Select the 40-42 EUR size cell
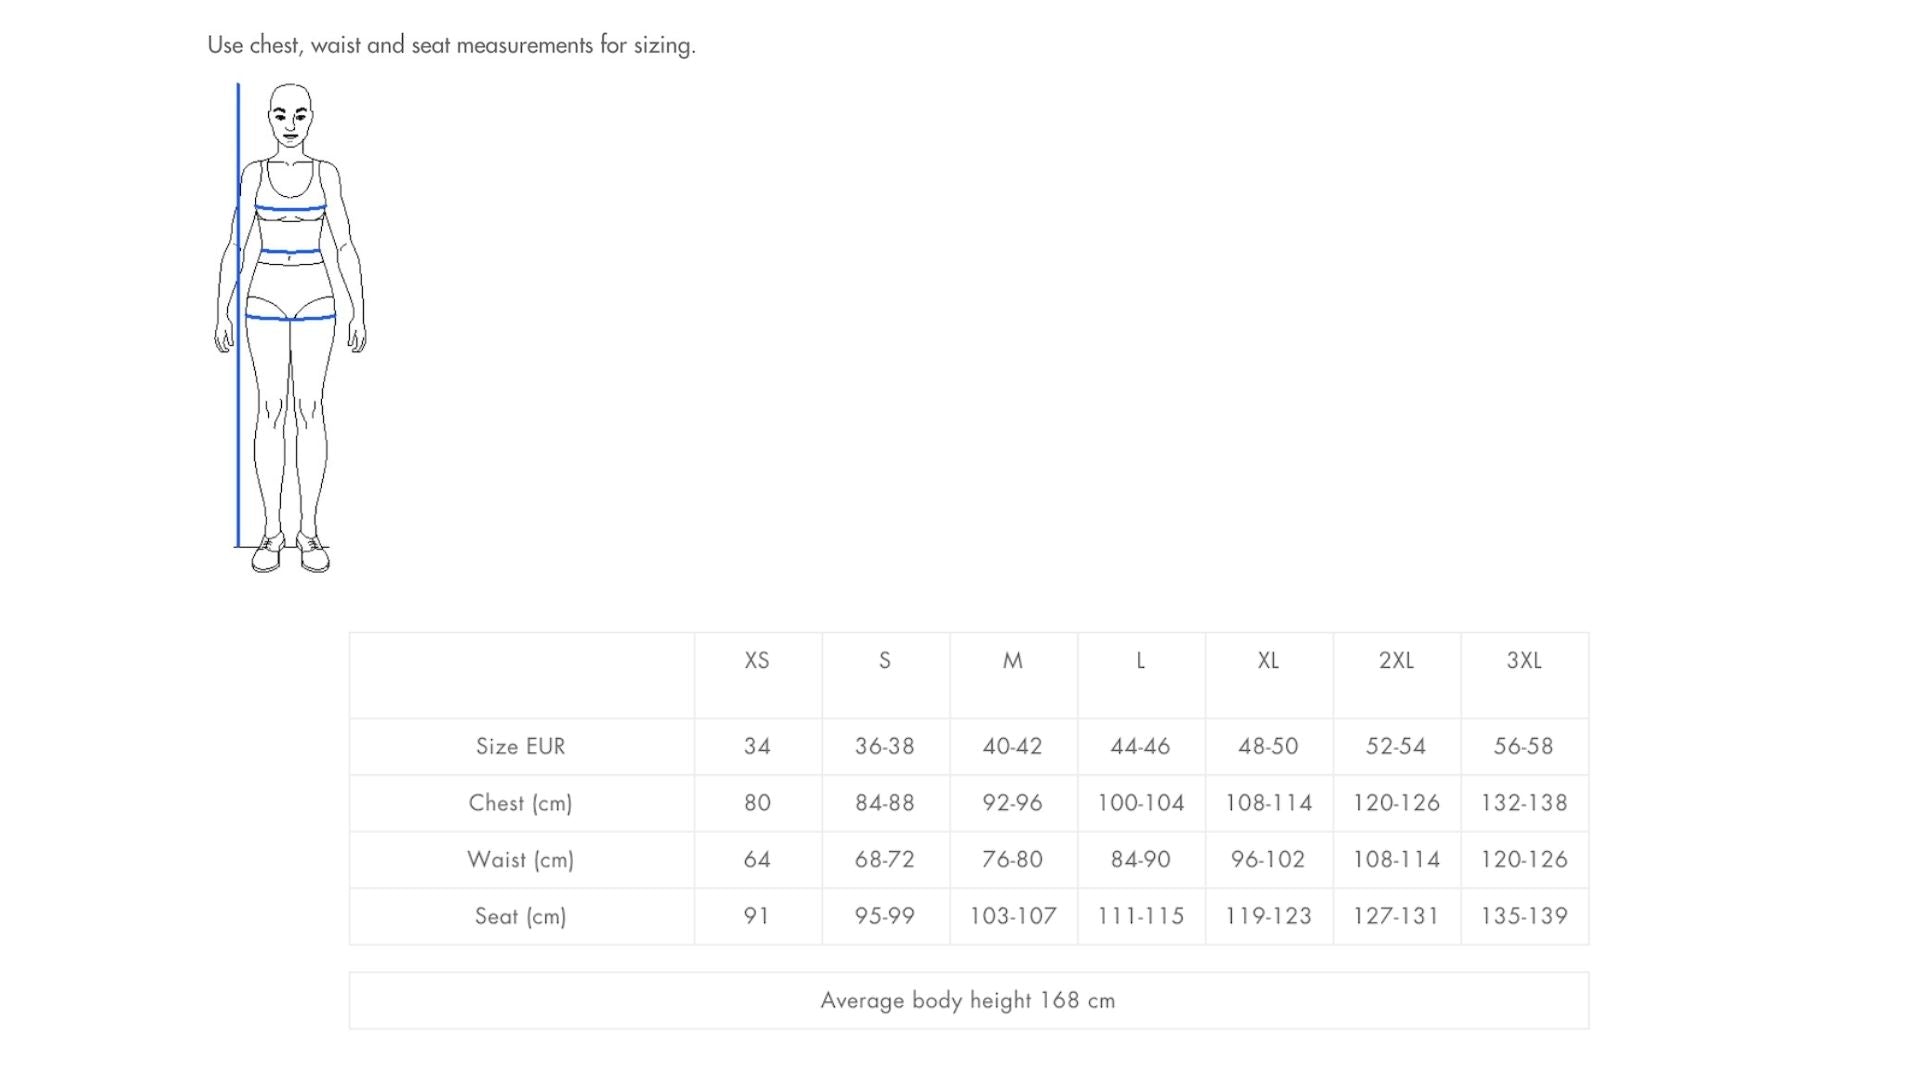Screen dimensions: 1920x1080 (x=1012, y=747)
